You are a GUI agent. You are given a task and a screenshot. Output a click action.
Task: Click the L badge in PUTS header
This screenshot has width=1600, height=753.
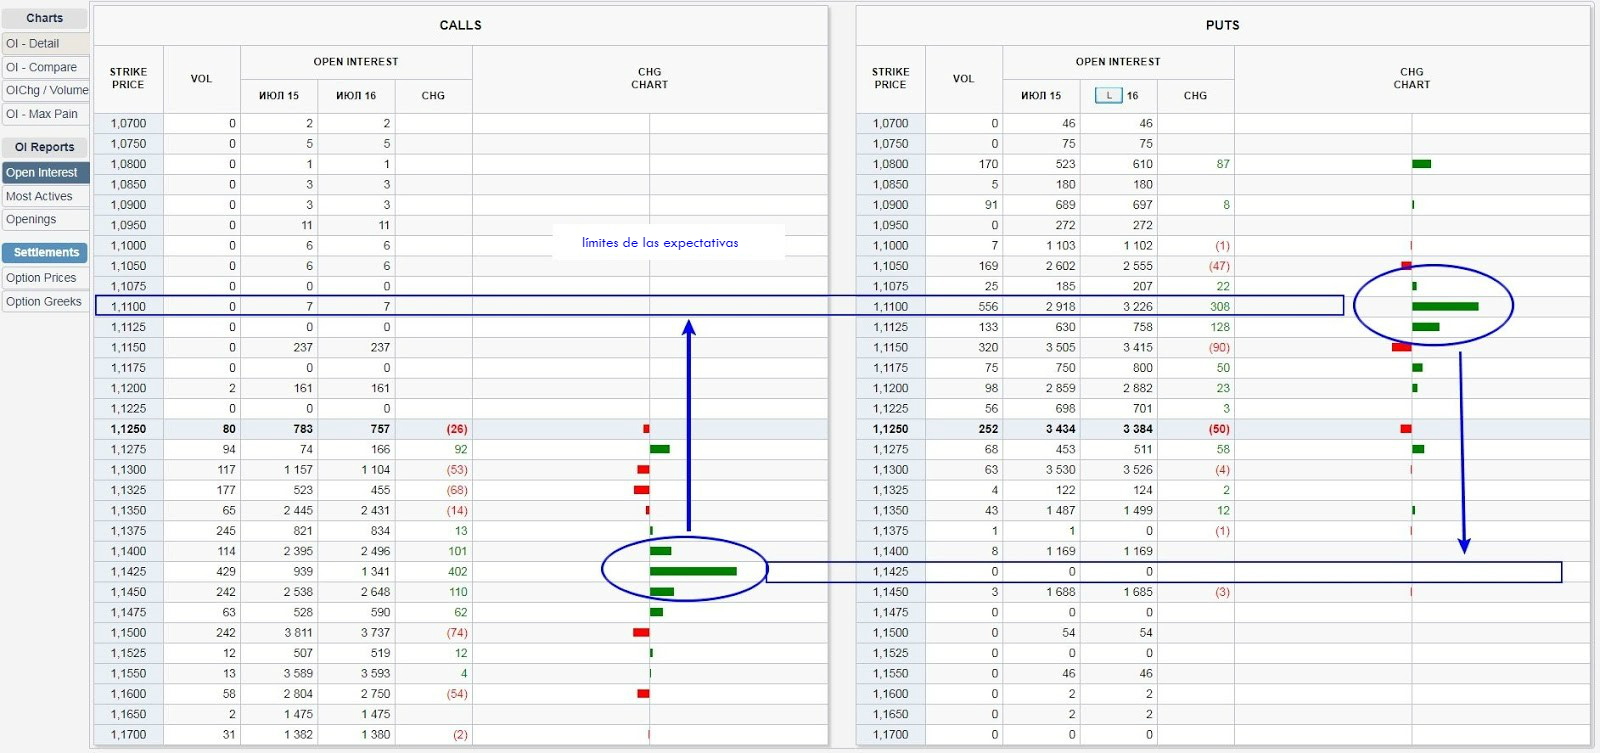click(x=1108, y=96)
